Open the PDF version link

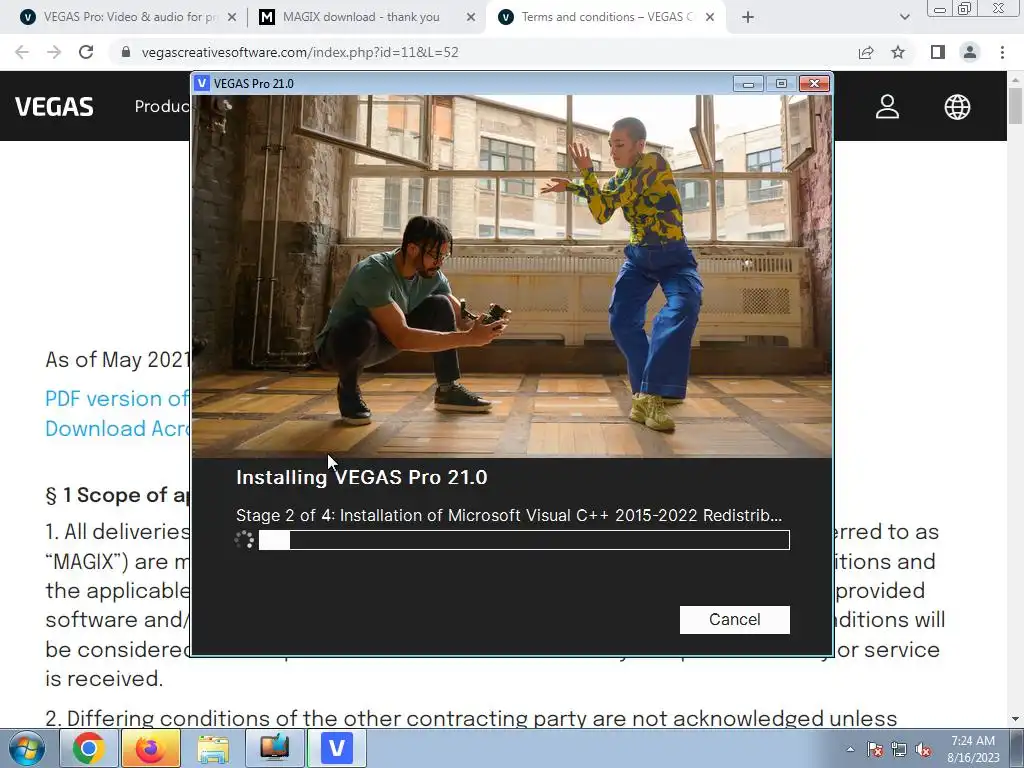(117, 398)
